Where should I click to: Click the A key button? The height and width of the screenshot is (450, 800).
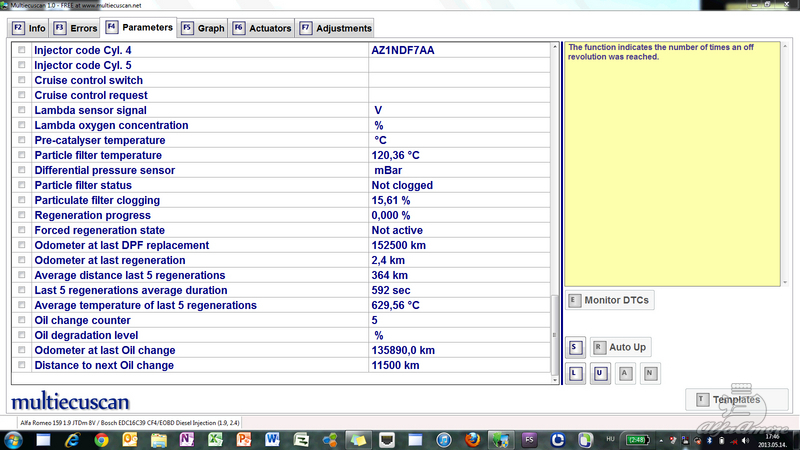coord(625,373)
